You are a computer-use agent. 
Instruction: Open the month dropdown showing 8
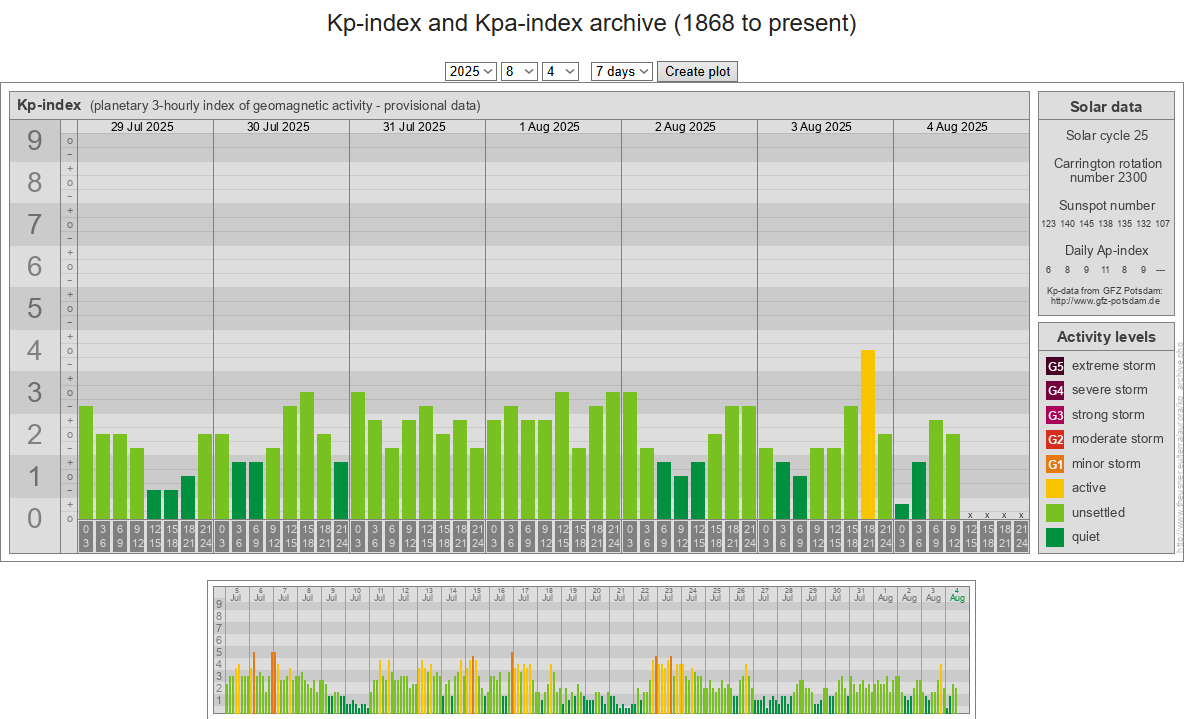click(520, 71)
